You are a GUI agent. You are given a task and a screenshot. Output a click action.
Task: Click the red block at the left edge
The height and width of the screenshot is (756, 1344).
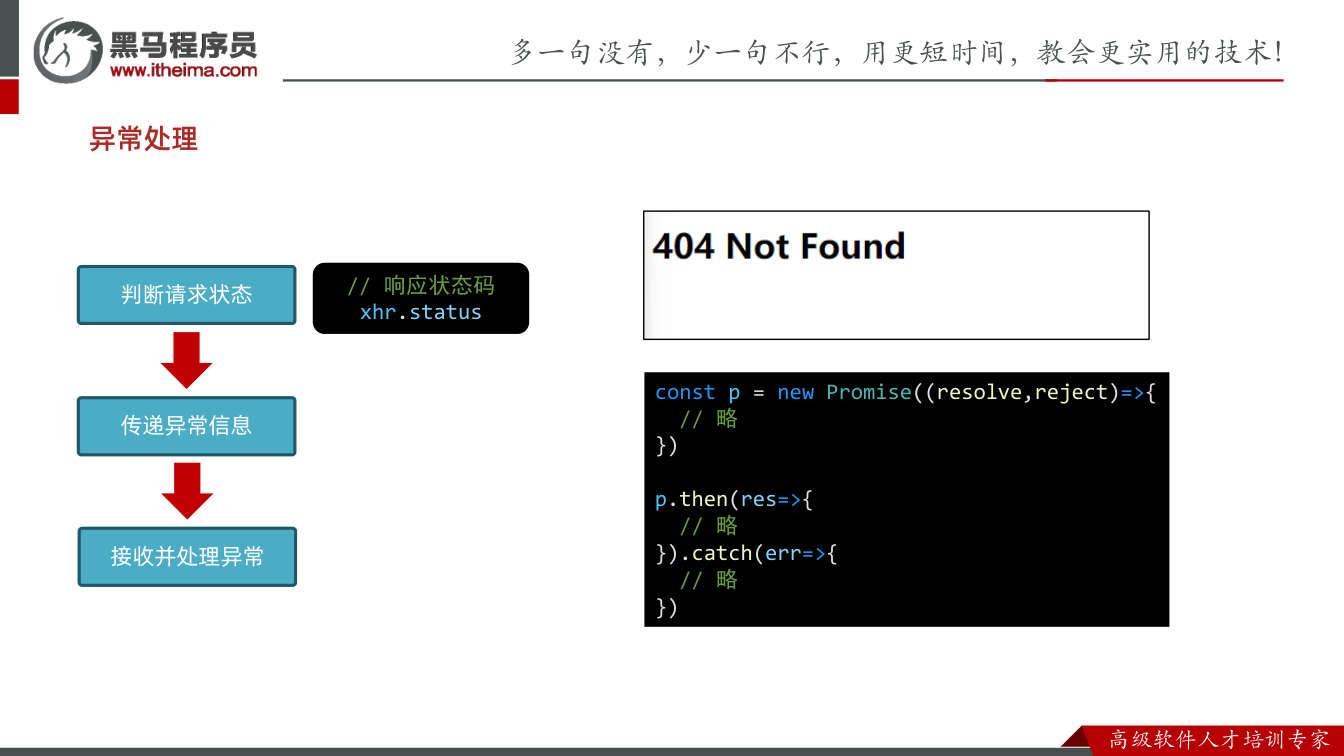coord(9,96)
